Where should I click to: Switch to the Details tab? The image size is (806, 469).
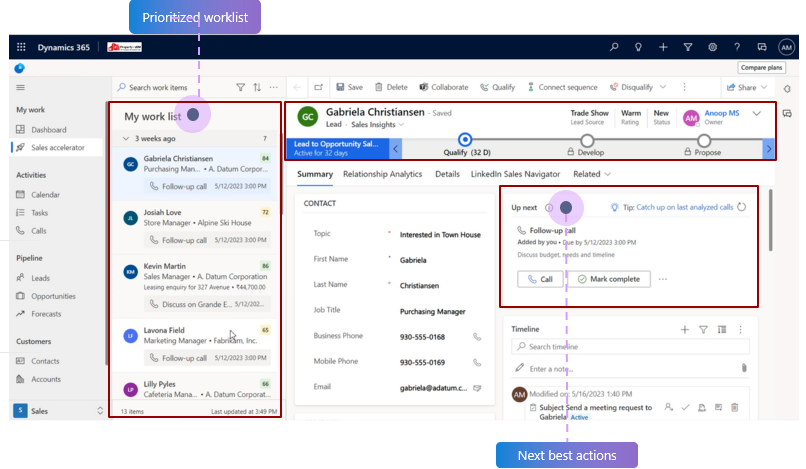[x=447, y=174]
